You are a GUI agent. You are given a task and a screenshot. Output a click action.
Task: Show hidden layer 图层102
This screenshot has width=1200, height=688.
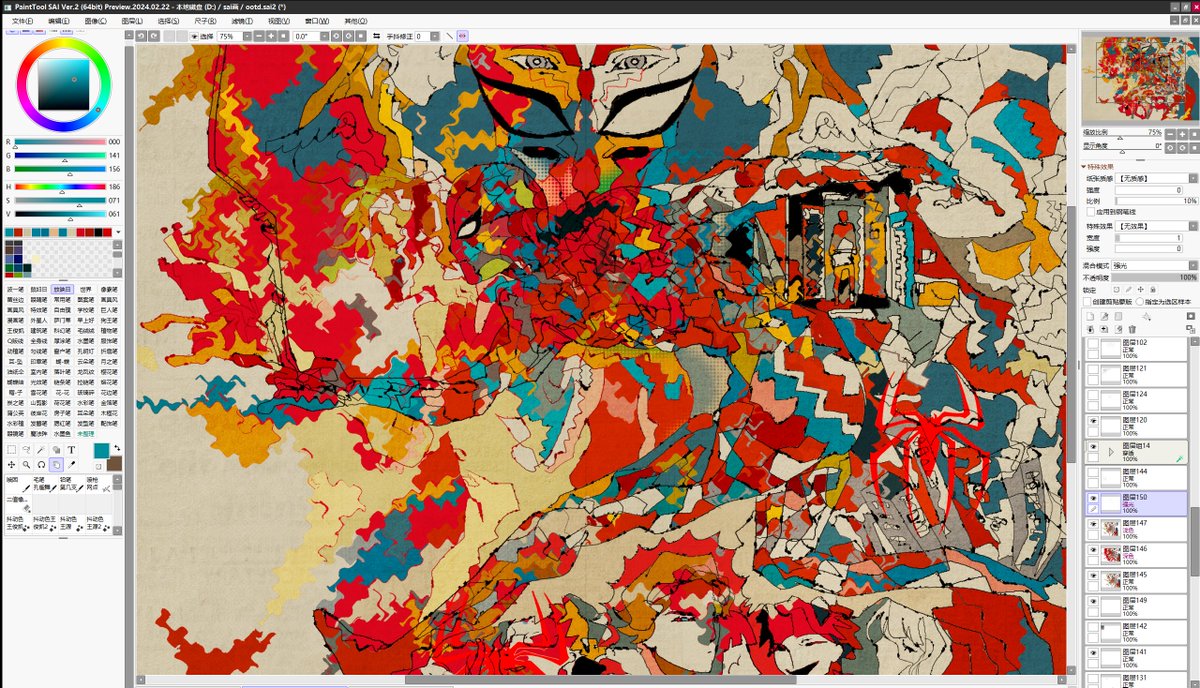coord(1093,343)
